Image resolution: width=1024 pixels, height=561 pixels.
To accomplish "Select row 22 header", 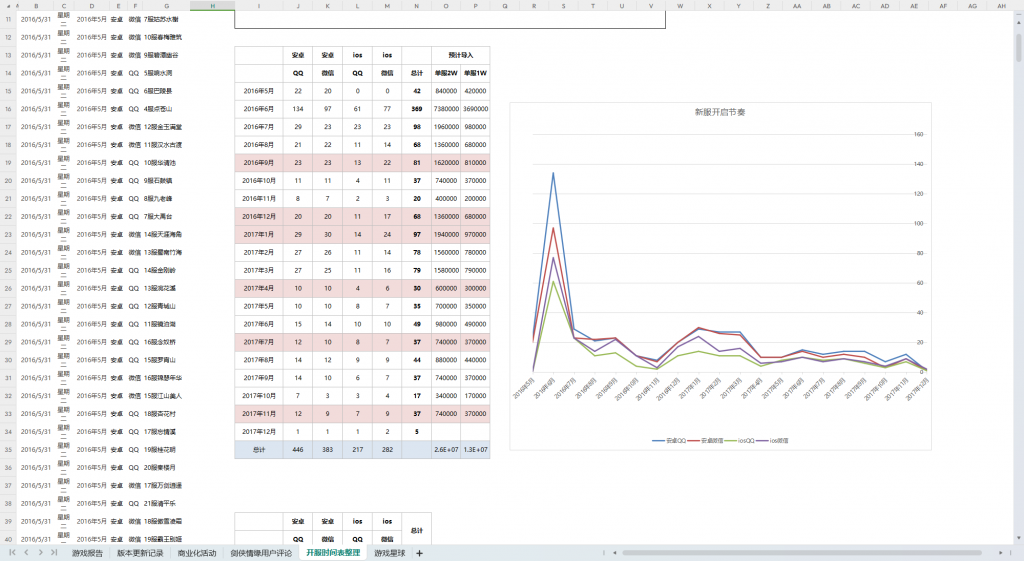I will [9, 216].
